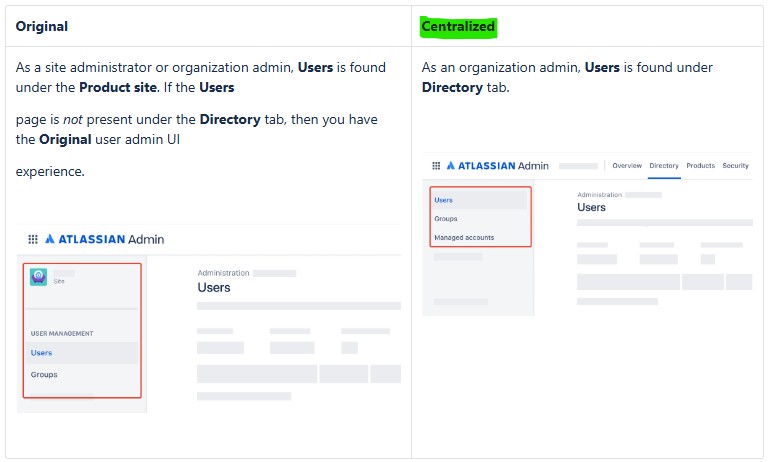Click the app switcher grid icon in Original screenshot
Screen dimensions: 768x462
coord(33,239)
